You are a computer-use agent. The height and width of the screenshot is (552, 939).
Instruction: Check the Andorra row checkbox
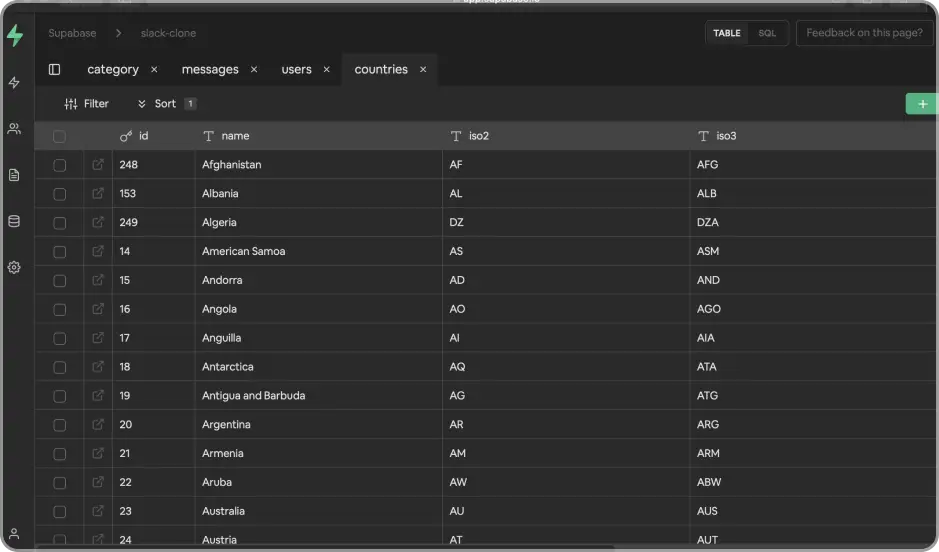pyautogui.click(x=59, y=281)
